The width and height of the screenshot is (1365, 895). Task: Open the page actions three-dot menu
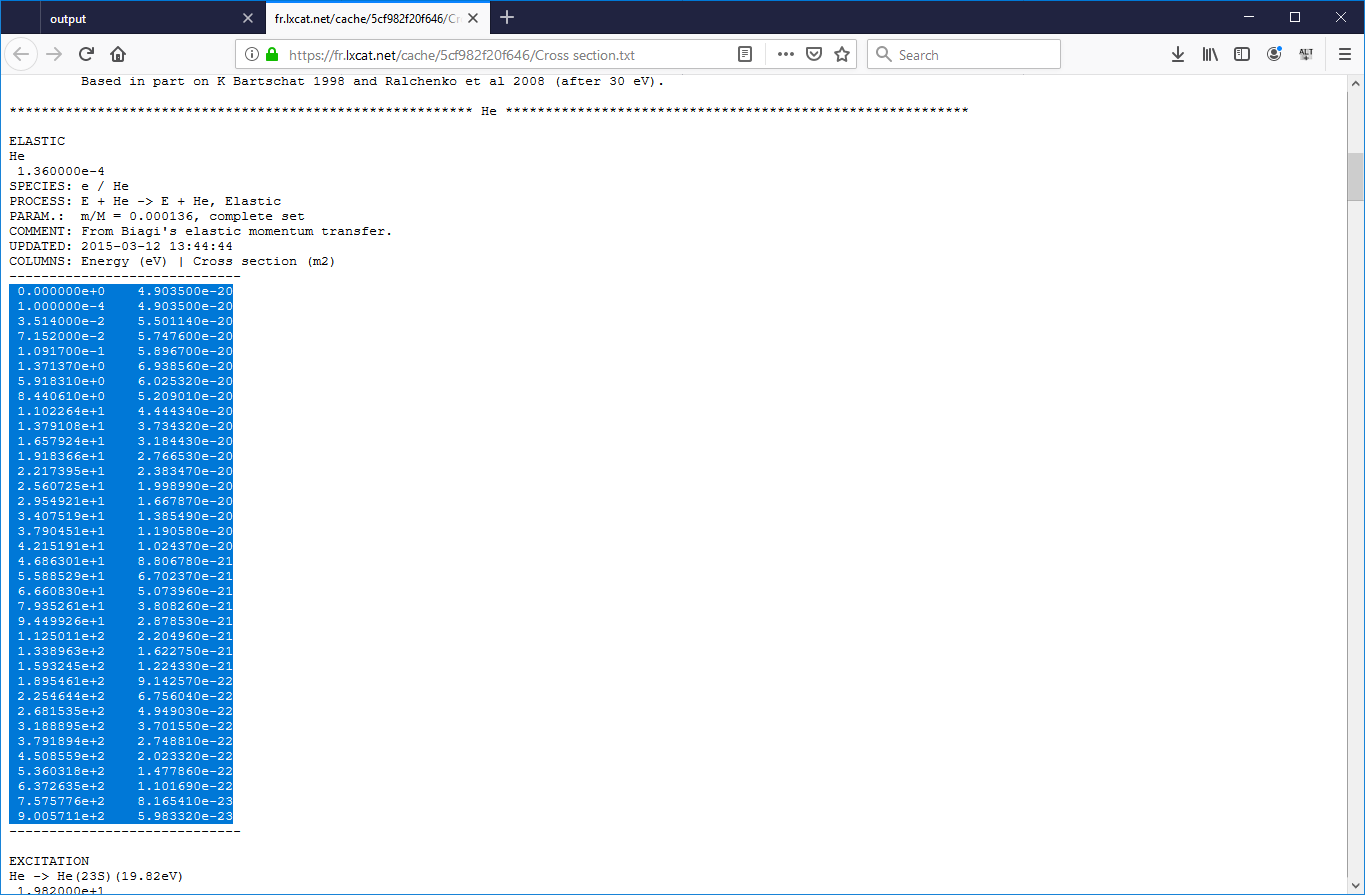786,55
